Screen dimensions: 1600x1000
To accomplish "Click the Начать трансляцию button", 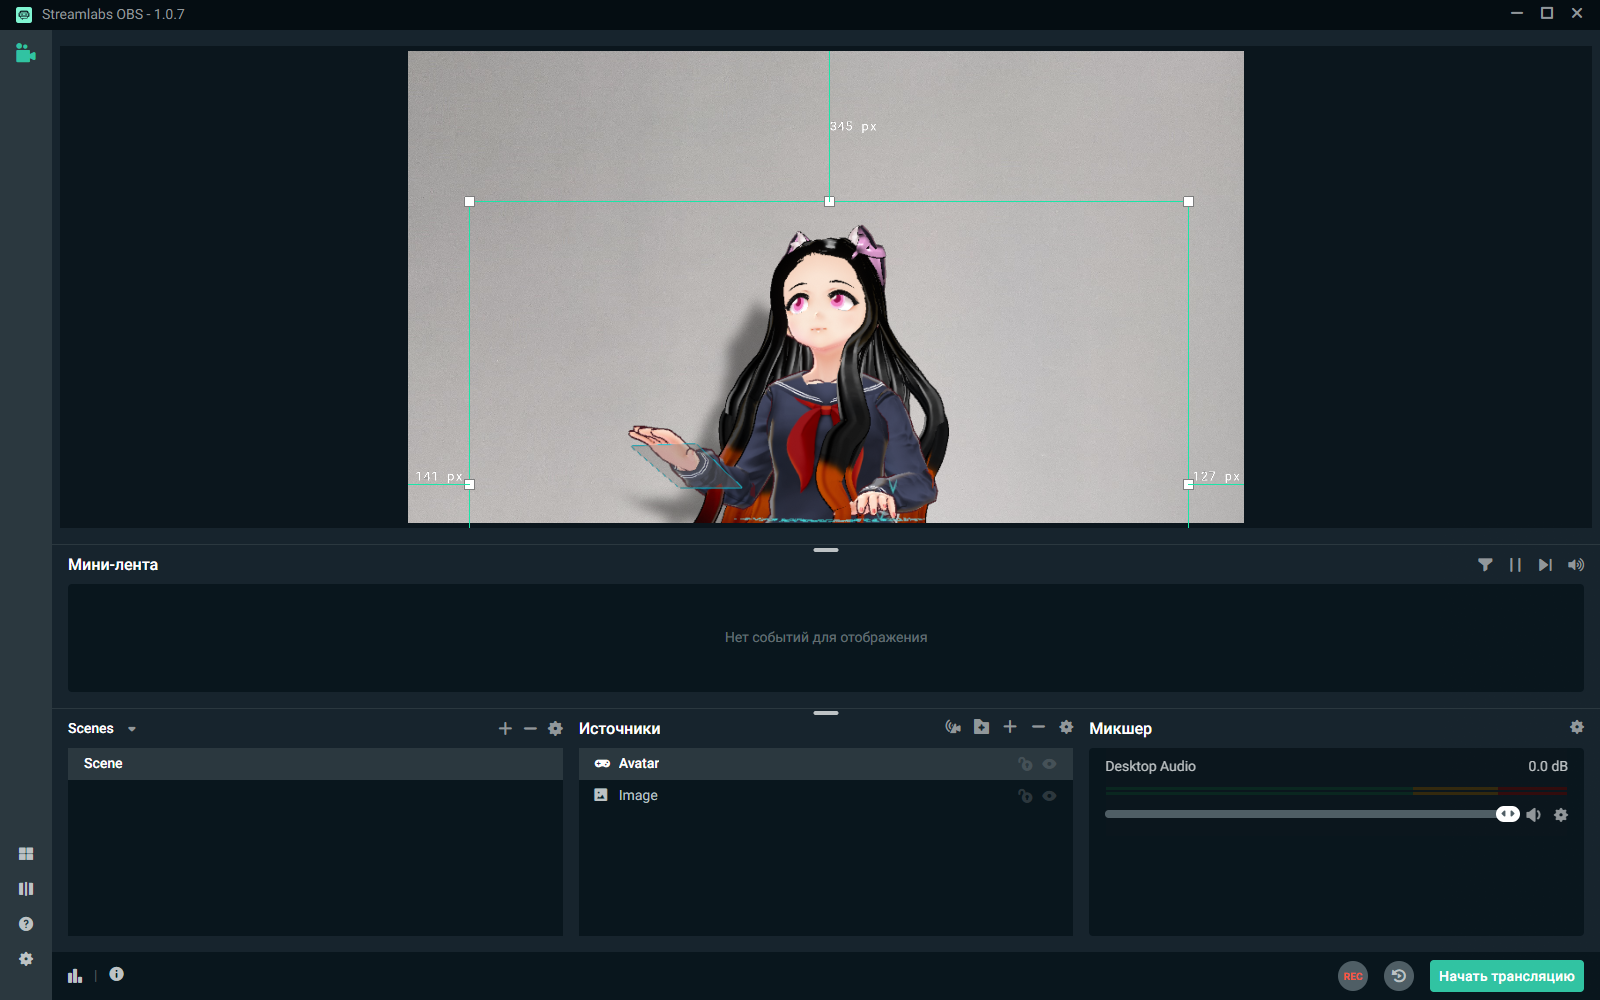I will click(1507, 976).
